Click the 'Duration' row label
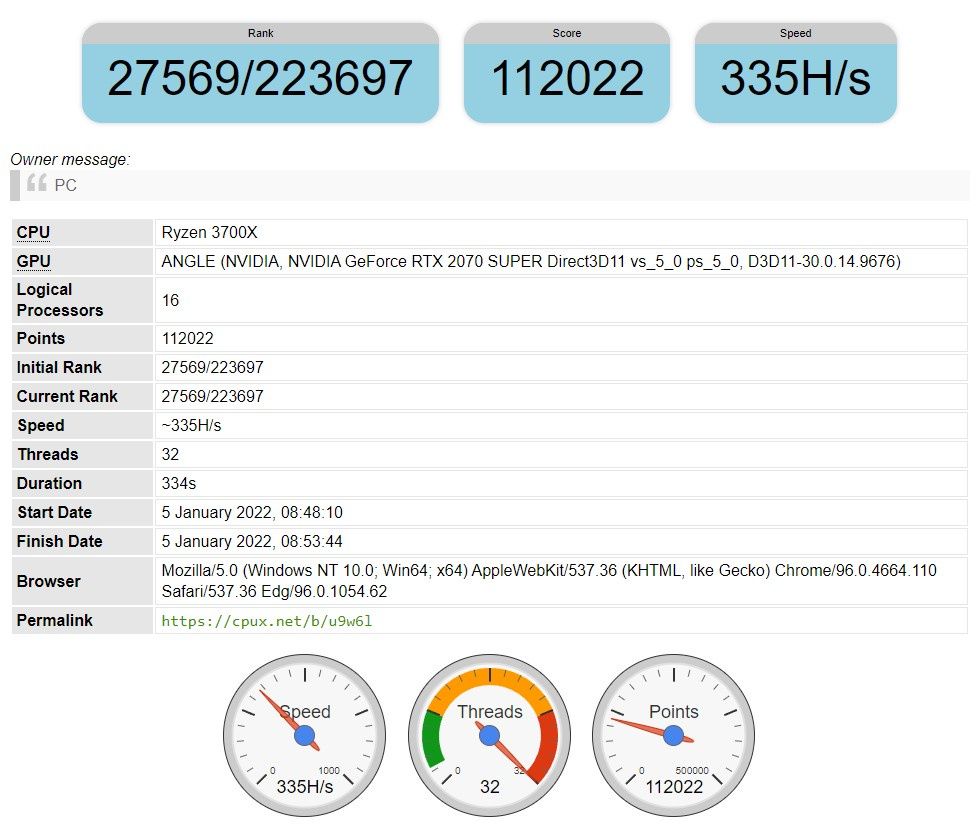Image resolution: width=978 pixels, height=825 pixels. point(49,483)
